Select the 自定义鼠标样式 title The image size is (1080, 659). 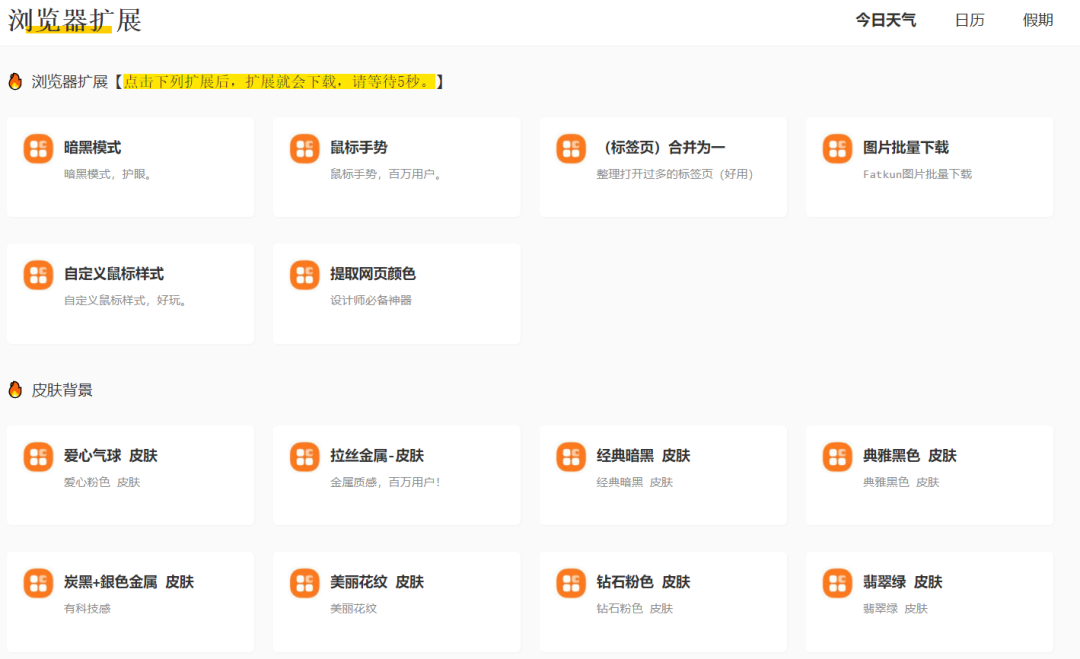[114, 274]
